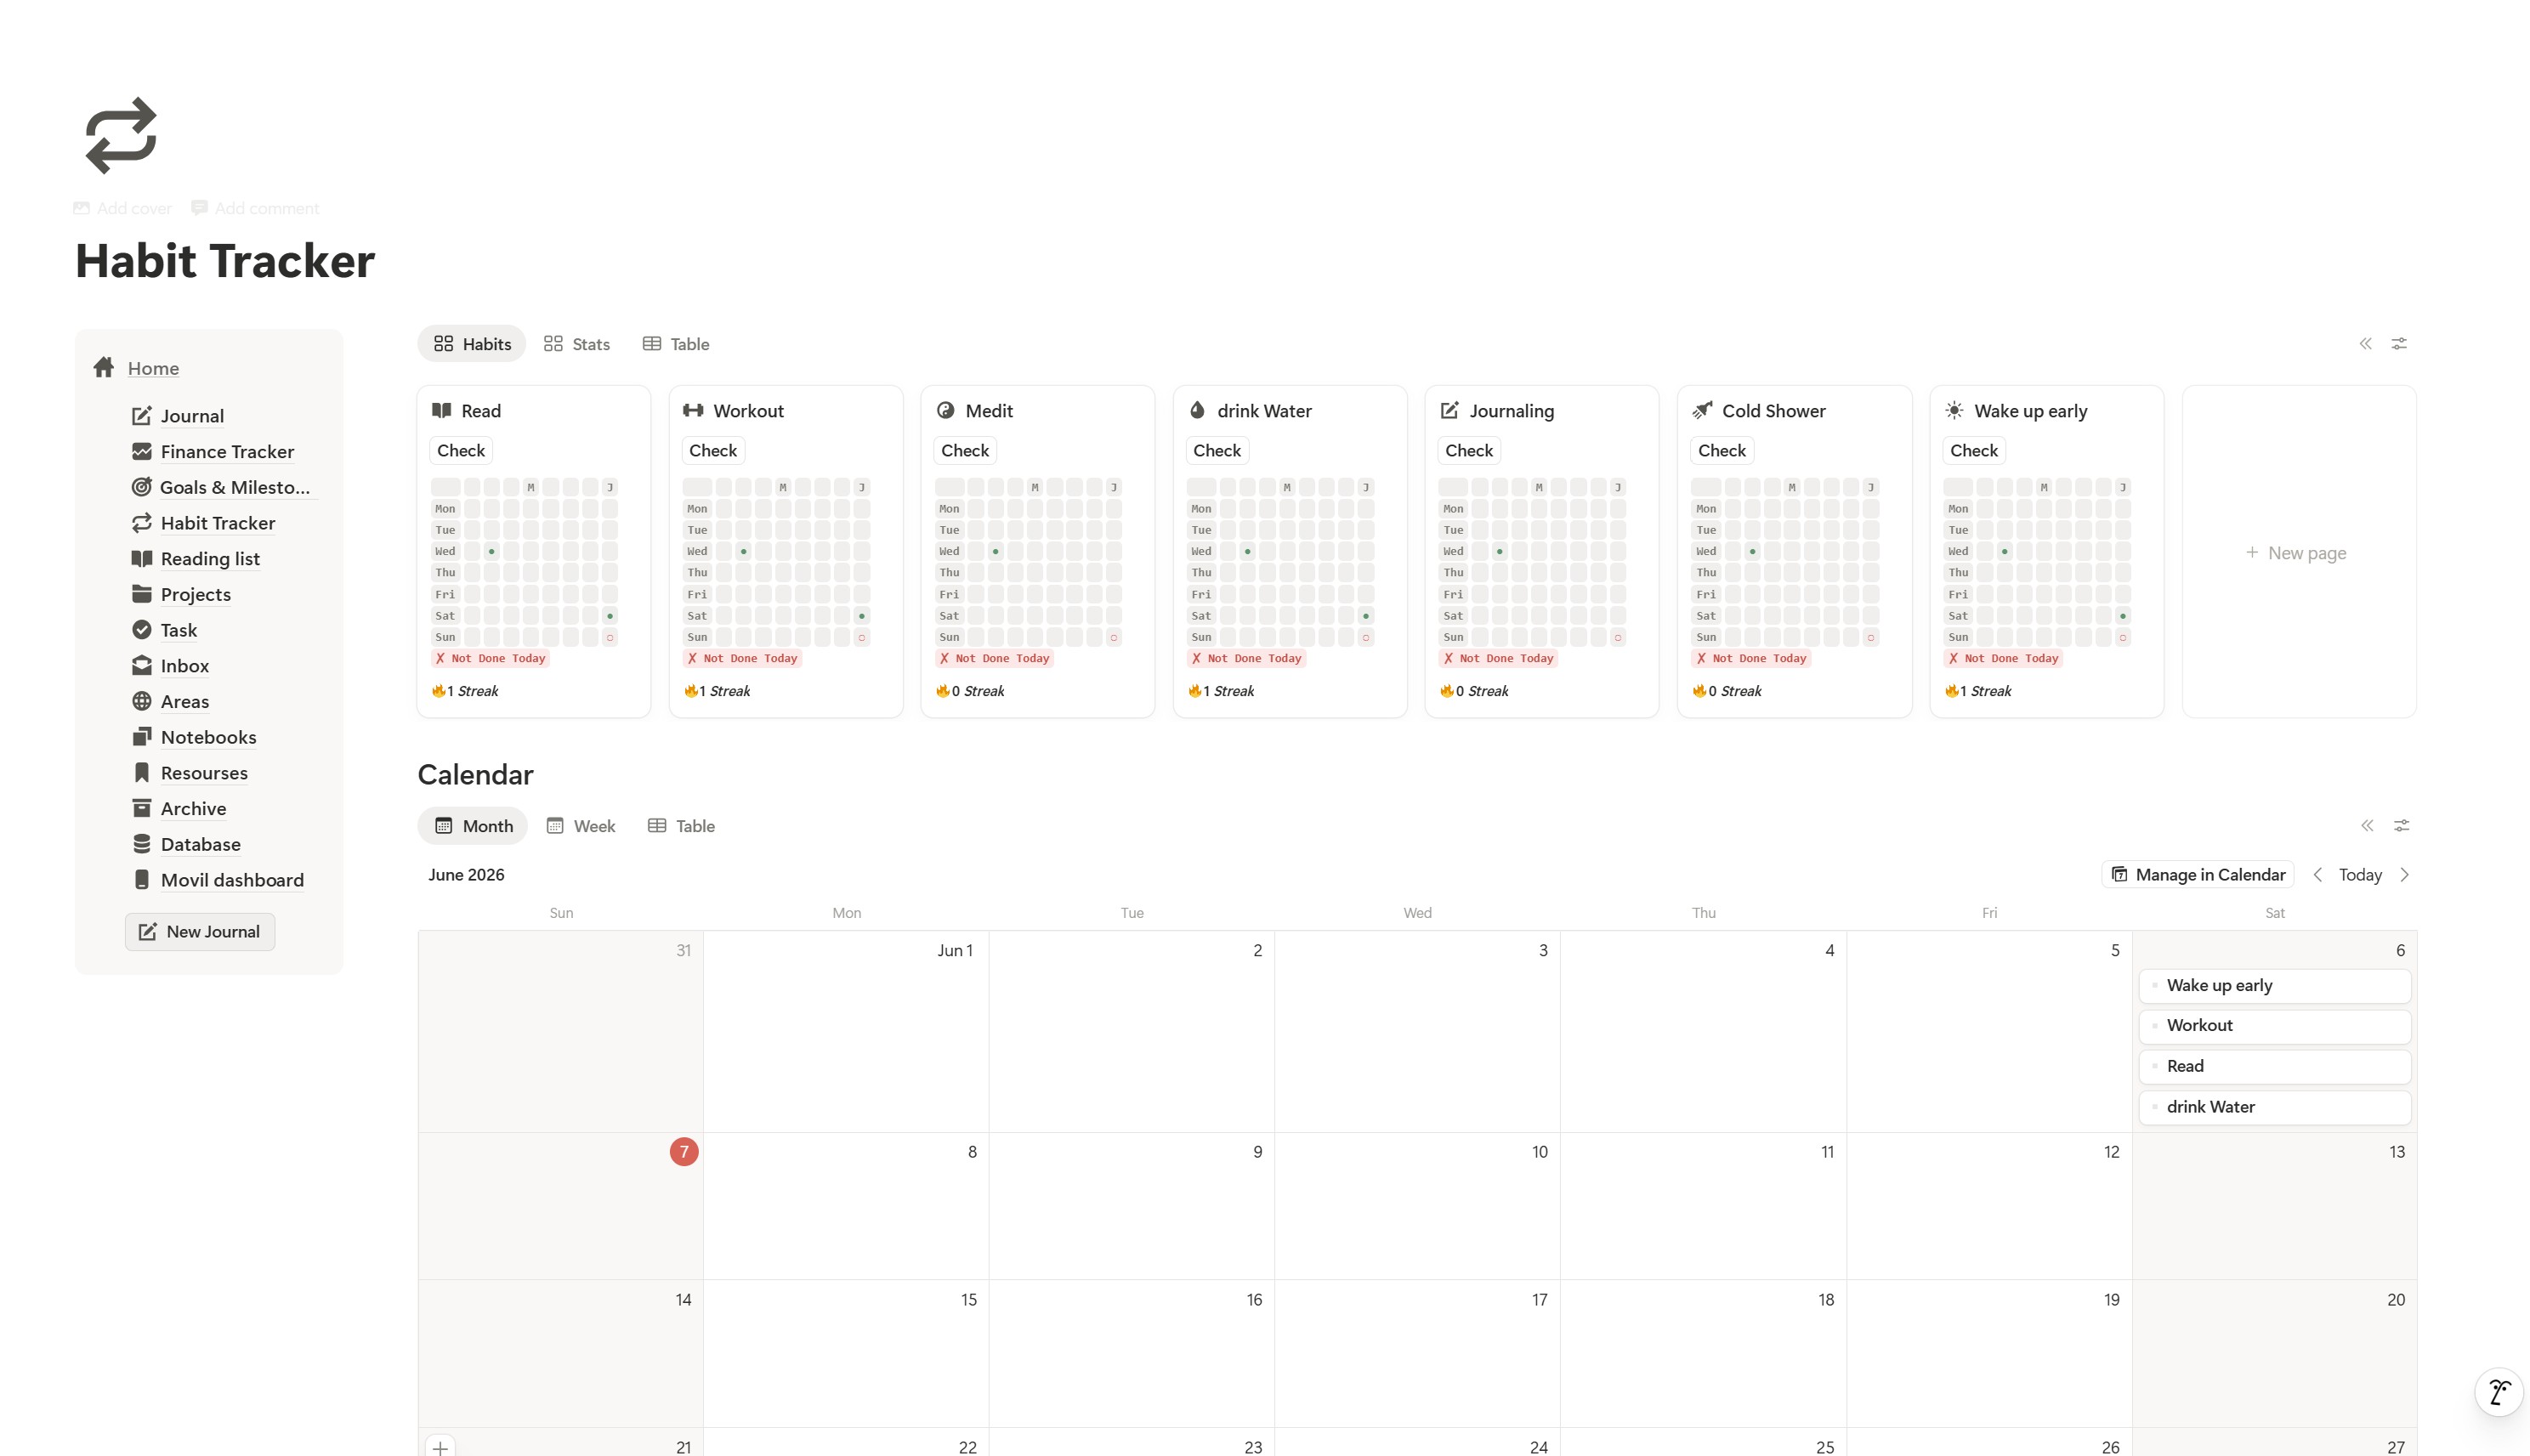Image resolution: width=2530 pixels, height=1456 pixels.
Task: Click the dumbbell icon on Workout card
Action: pos(693,411)
